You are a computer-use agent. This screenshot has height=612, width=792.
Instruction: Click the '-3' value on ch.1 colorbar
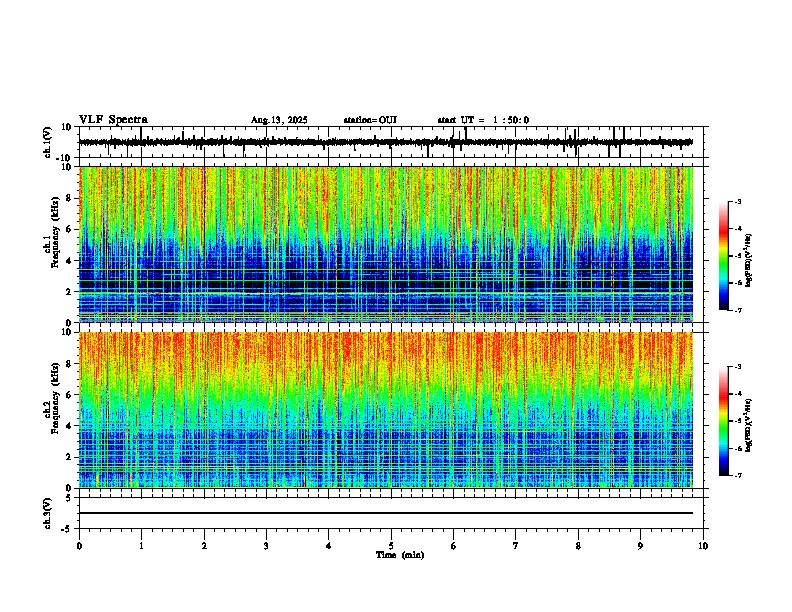(737, 201)
